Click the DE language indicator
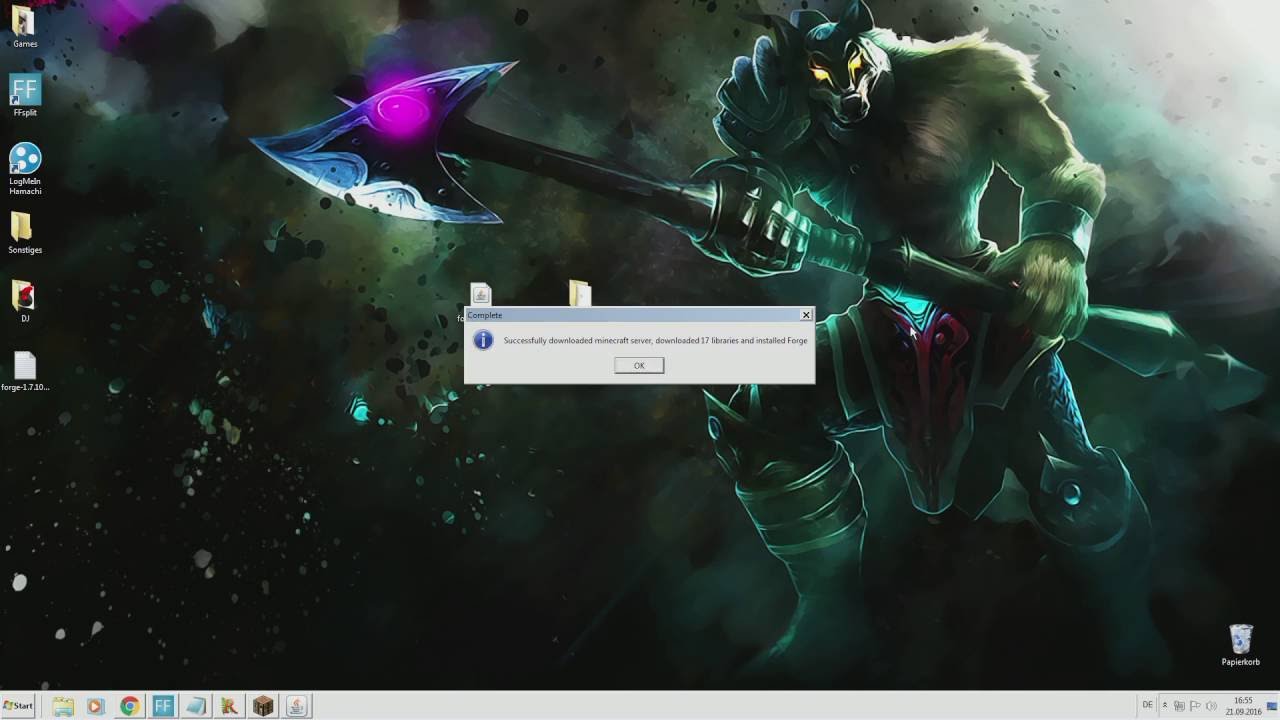Screen dimensions: 1280x720 (1147, 705)
